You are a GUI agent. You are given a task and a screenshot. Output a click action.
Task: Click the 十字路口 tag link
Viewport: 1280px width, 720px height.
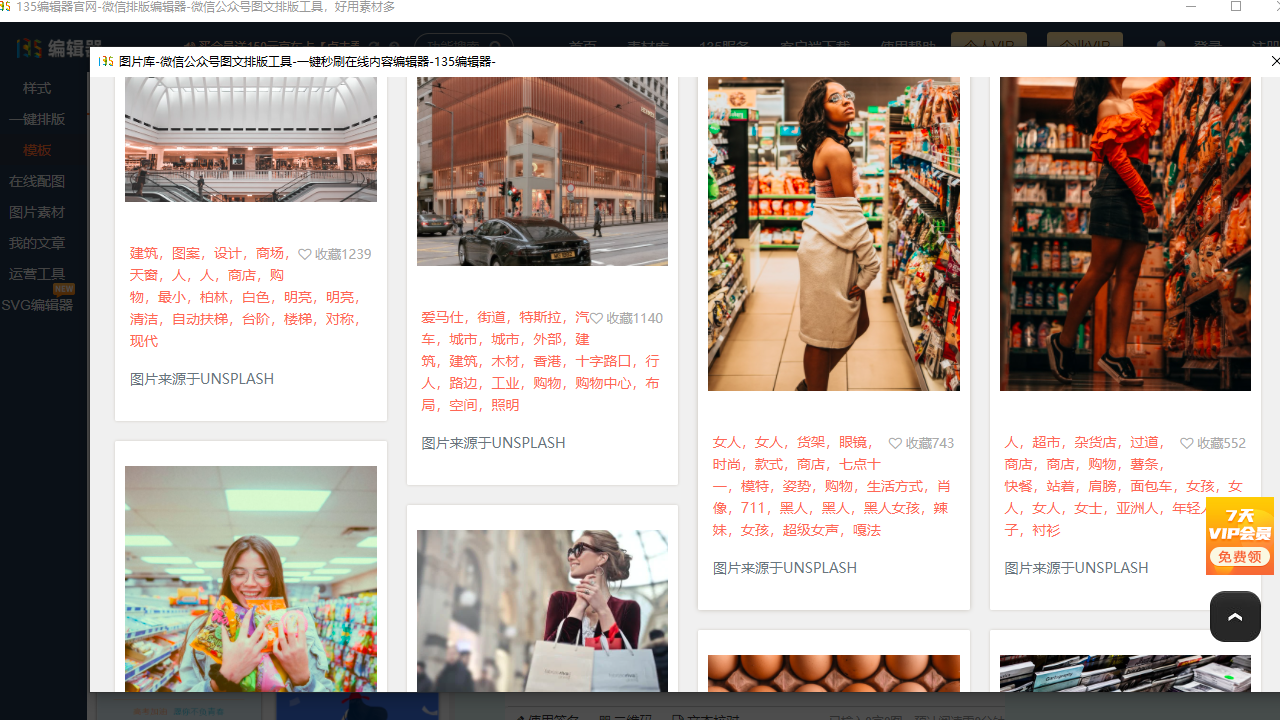pyautogui.click(x=603, y=361)
